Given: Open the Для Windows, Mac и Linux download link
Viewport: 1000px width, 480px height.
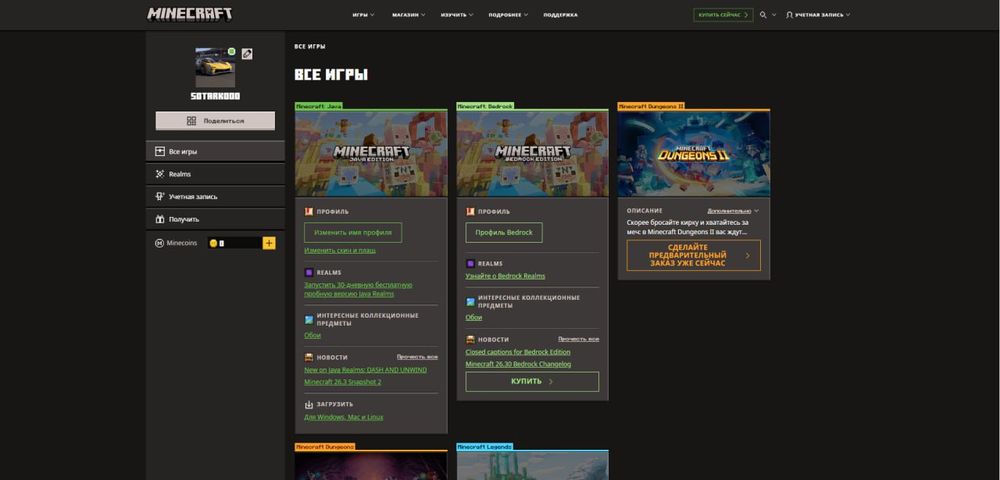Looking at the screenshot, I should 344,417.
